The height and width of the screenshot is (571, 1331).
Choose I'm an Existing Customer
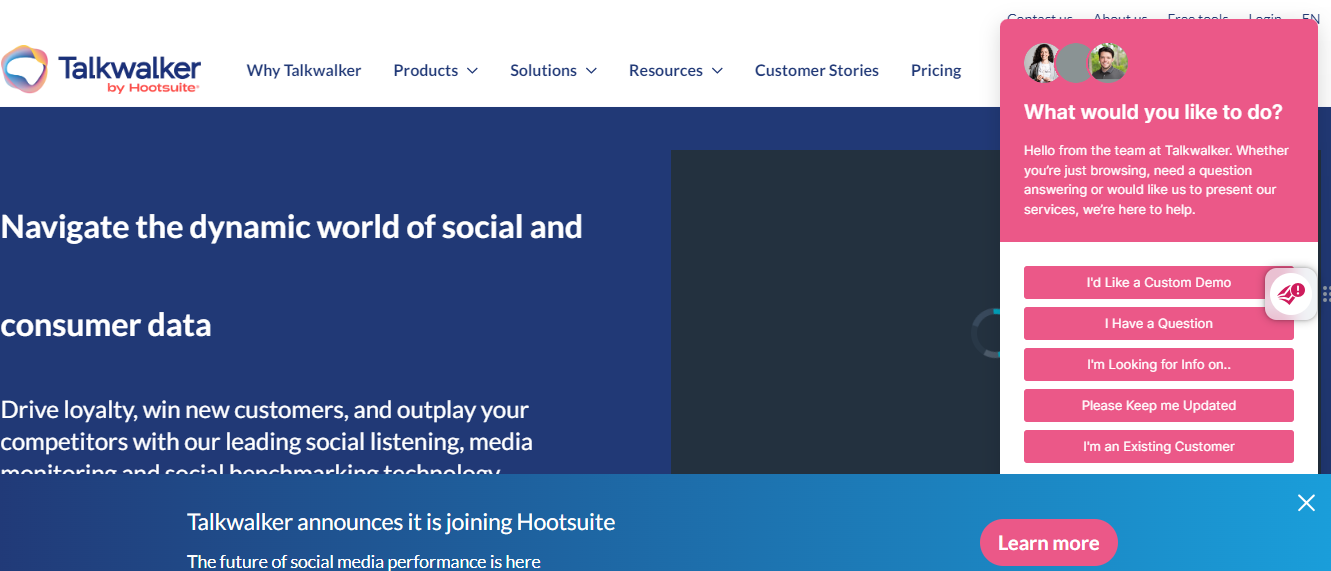1159,447
